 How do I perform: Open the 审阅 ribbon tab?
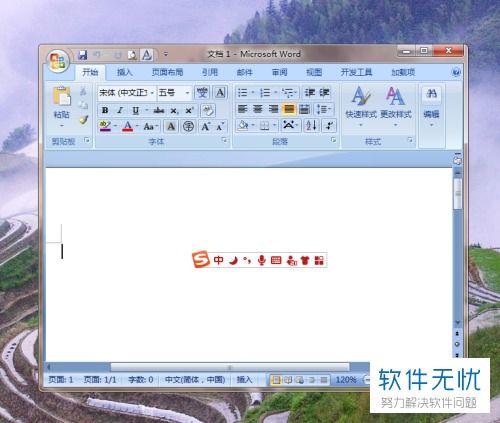279,72
